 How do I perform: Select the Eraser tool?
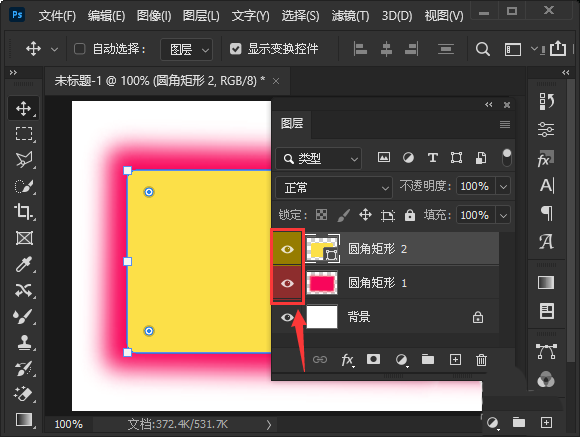[x=24, y=394]
